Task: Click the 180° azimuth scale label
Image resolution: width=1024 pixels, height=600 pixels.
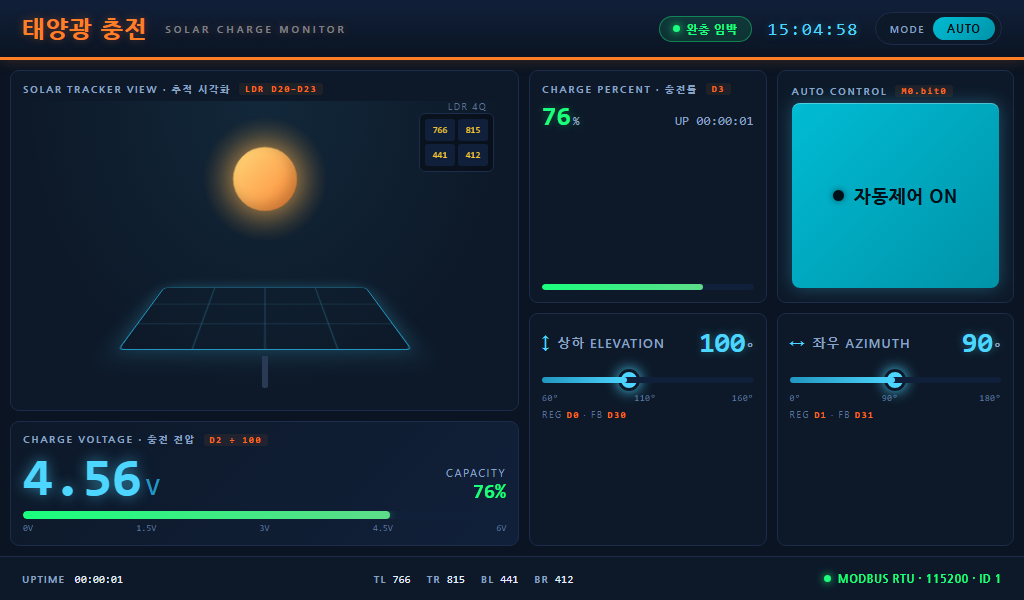Action: [x=989, y=398]
